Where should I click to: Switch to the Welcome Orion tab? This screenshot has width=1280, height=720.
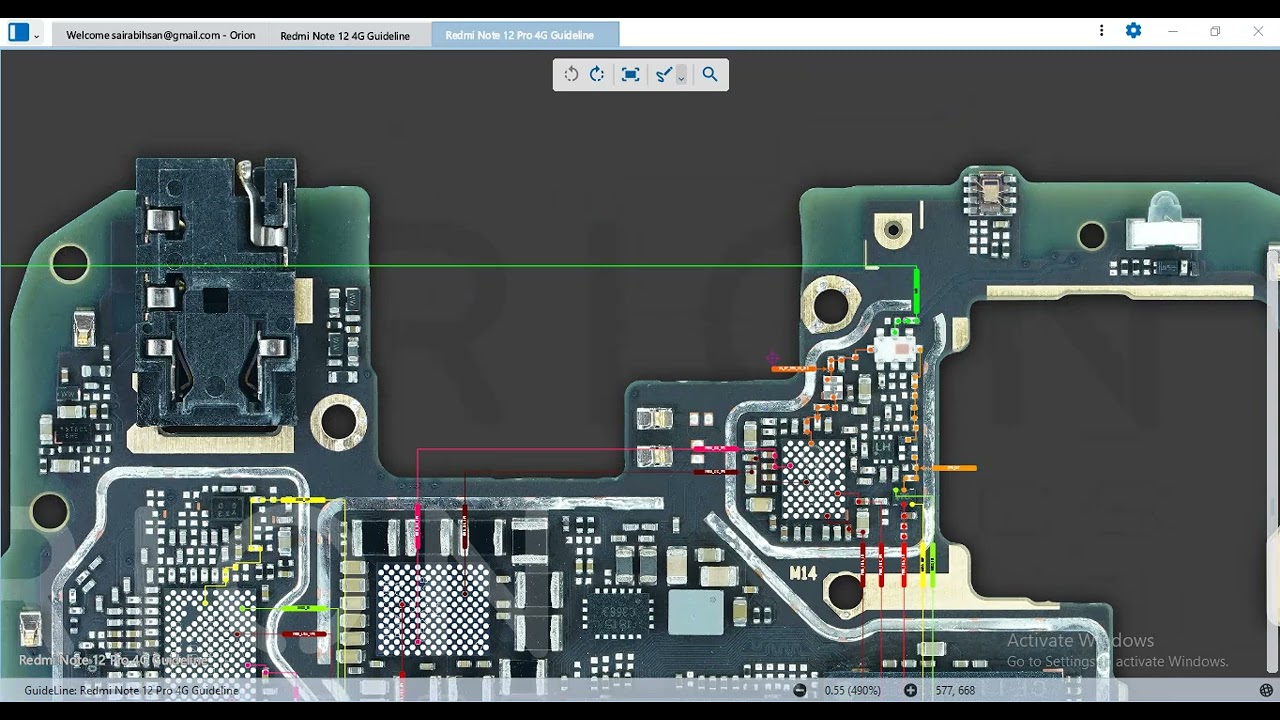click(160, 35)
